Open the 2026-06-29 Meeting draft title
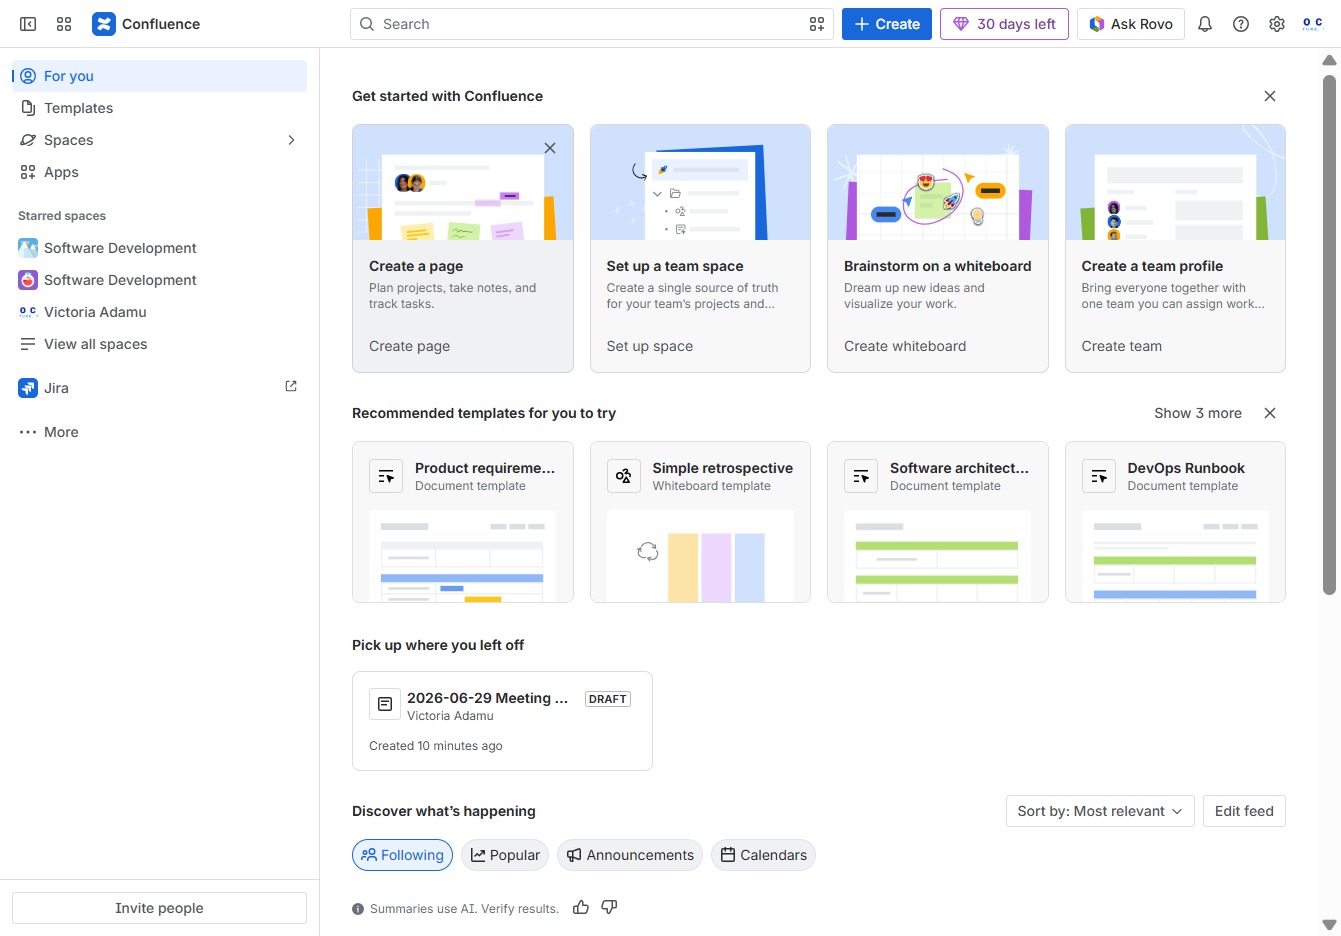 click(x=487, y=698)
